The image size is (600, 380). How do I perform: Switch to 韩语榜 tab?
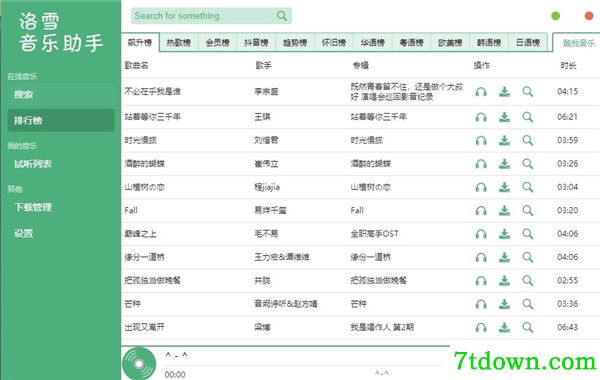click(x=489, y=42)
